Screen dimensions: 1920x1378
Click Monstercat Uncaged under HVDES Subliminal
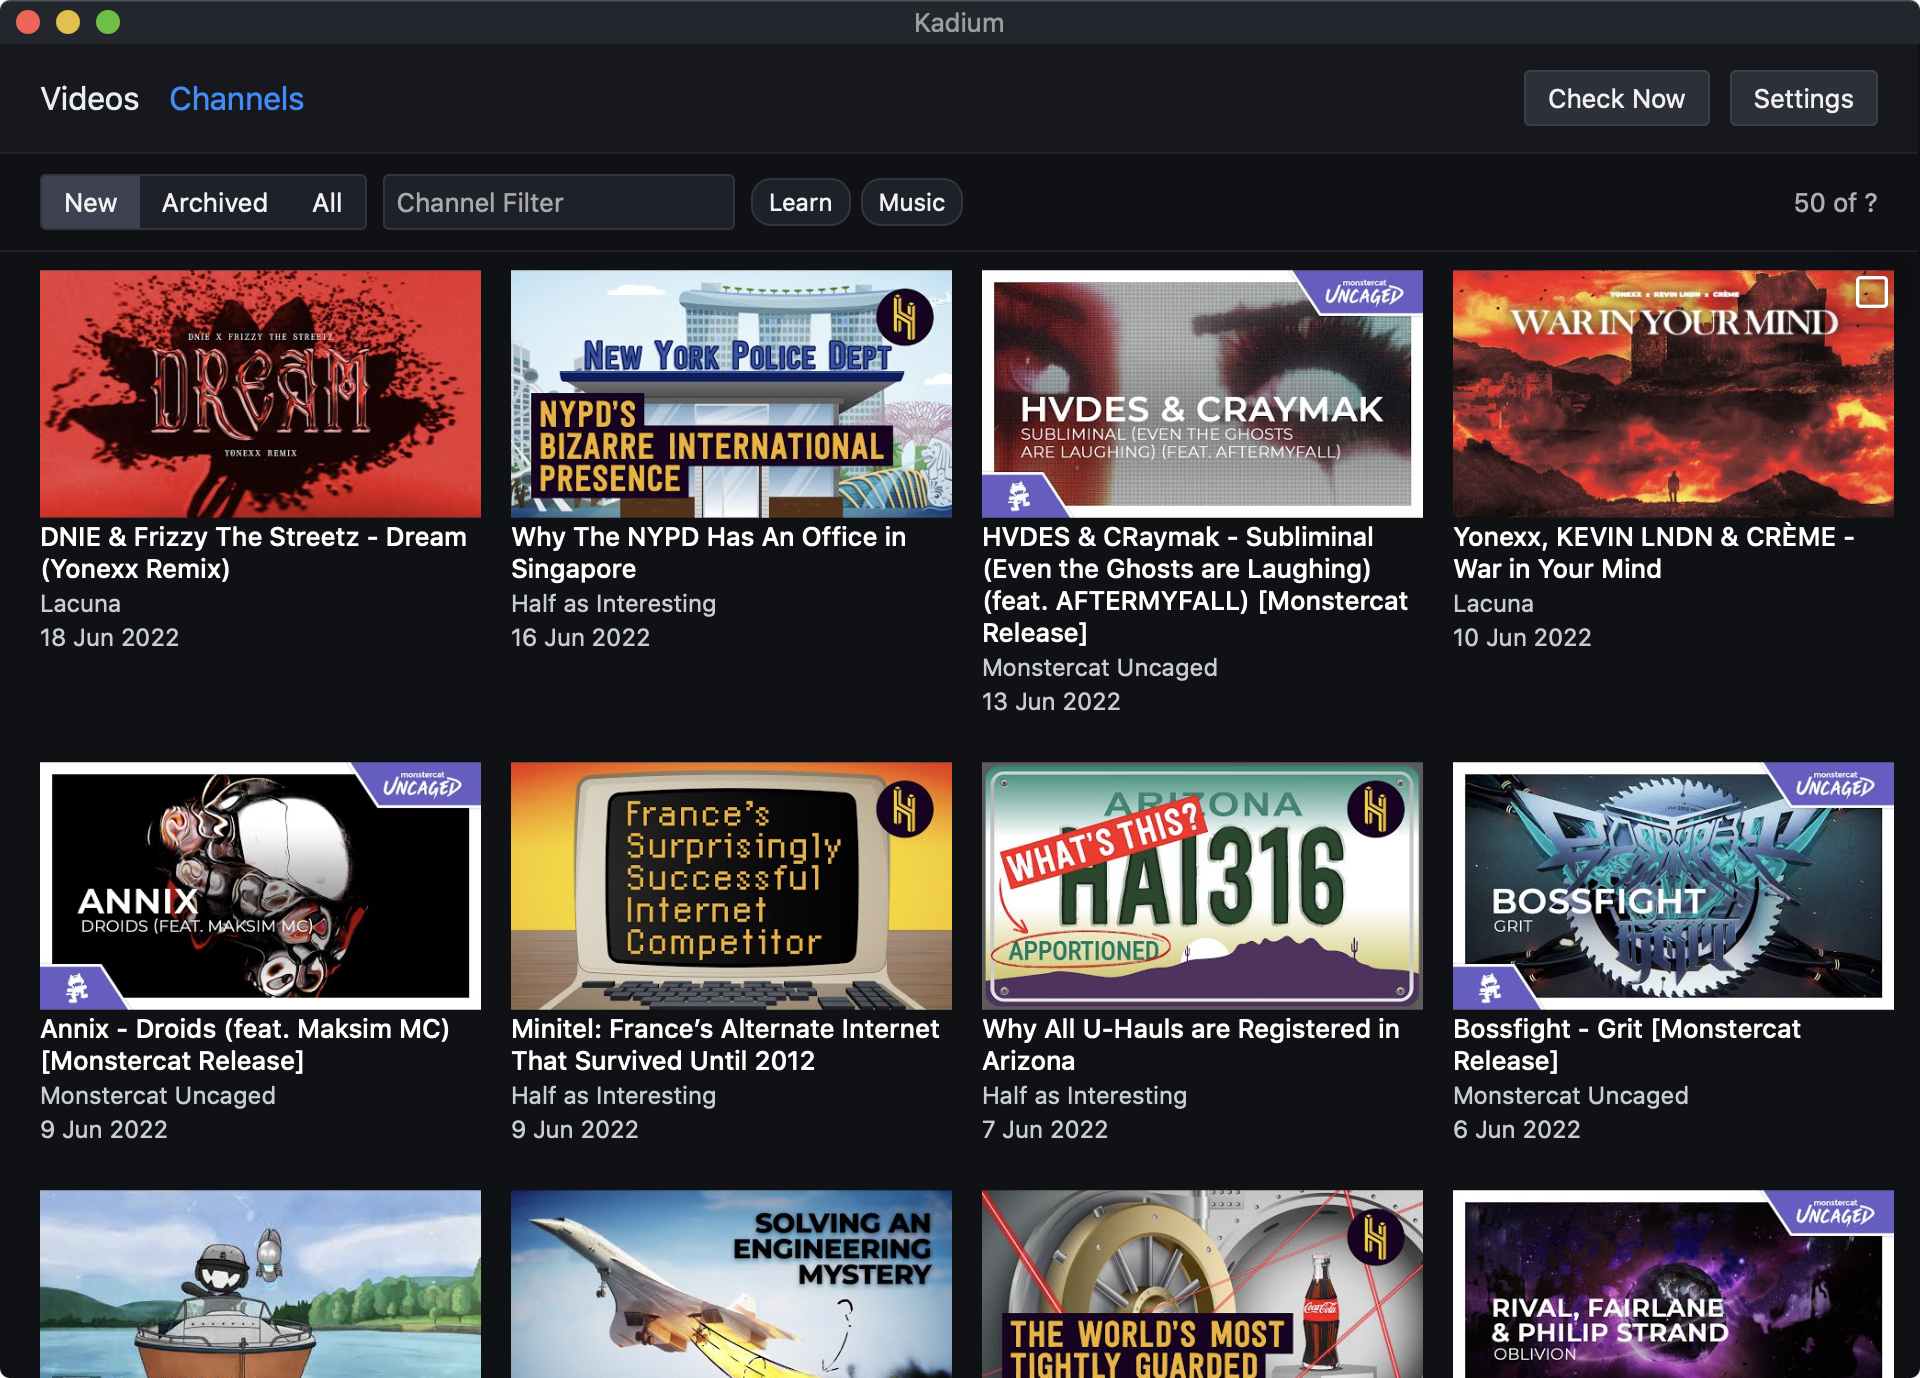pyautogui.click(x=1100, y=667)
